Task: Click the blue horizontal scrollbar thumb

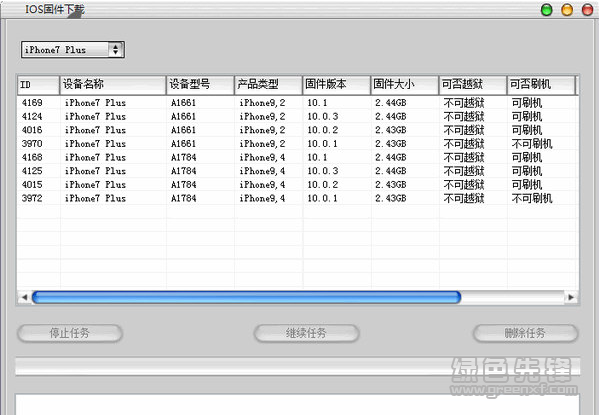Action: pyautogui.click(x=246, y=297)
